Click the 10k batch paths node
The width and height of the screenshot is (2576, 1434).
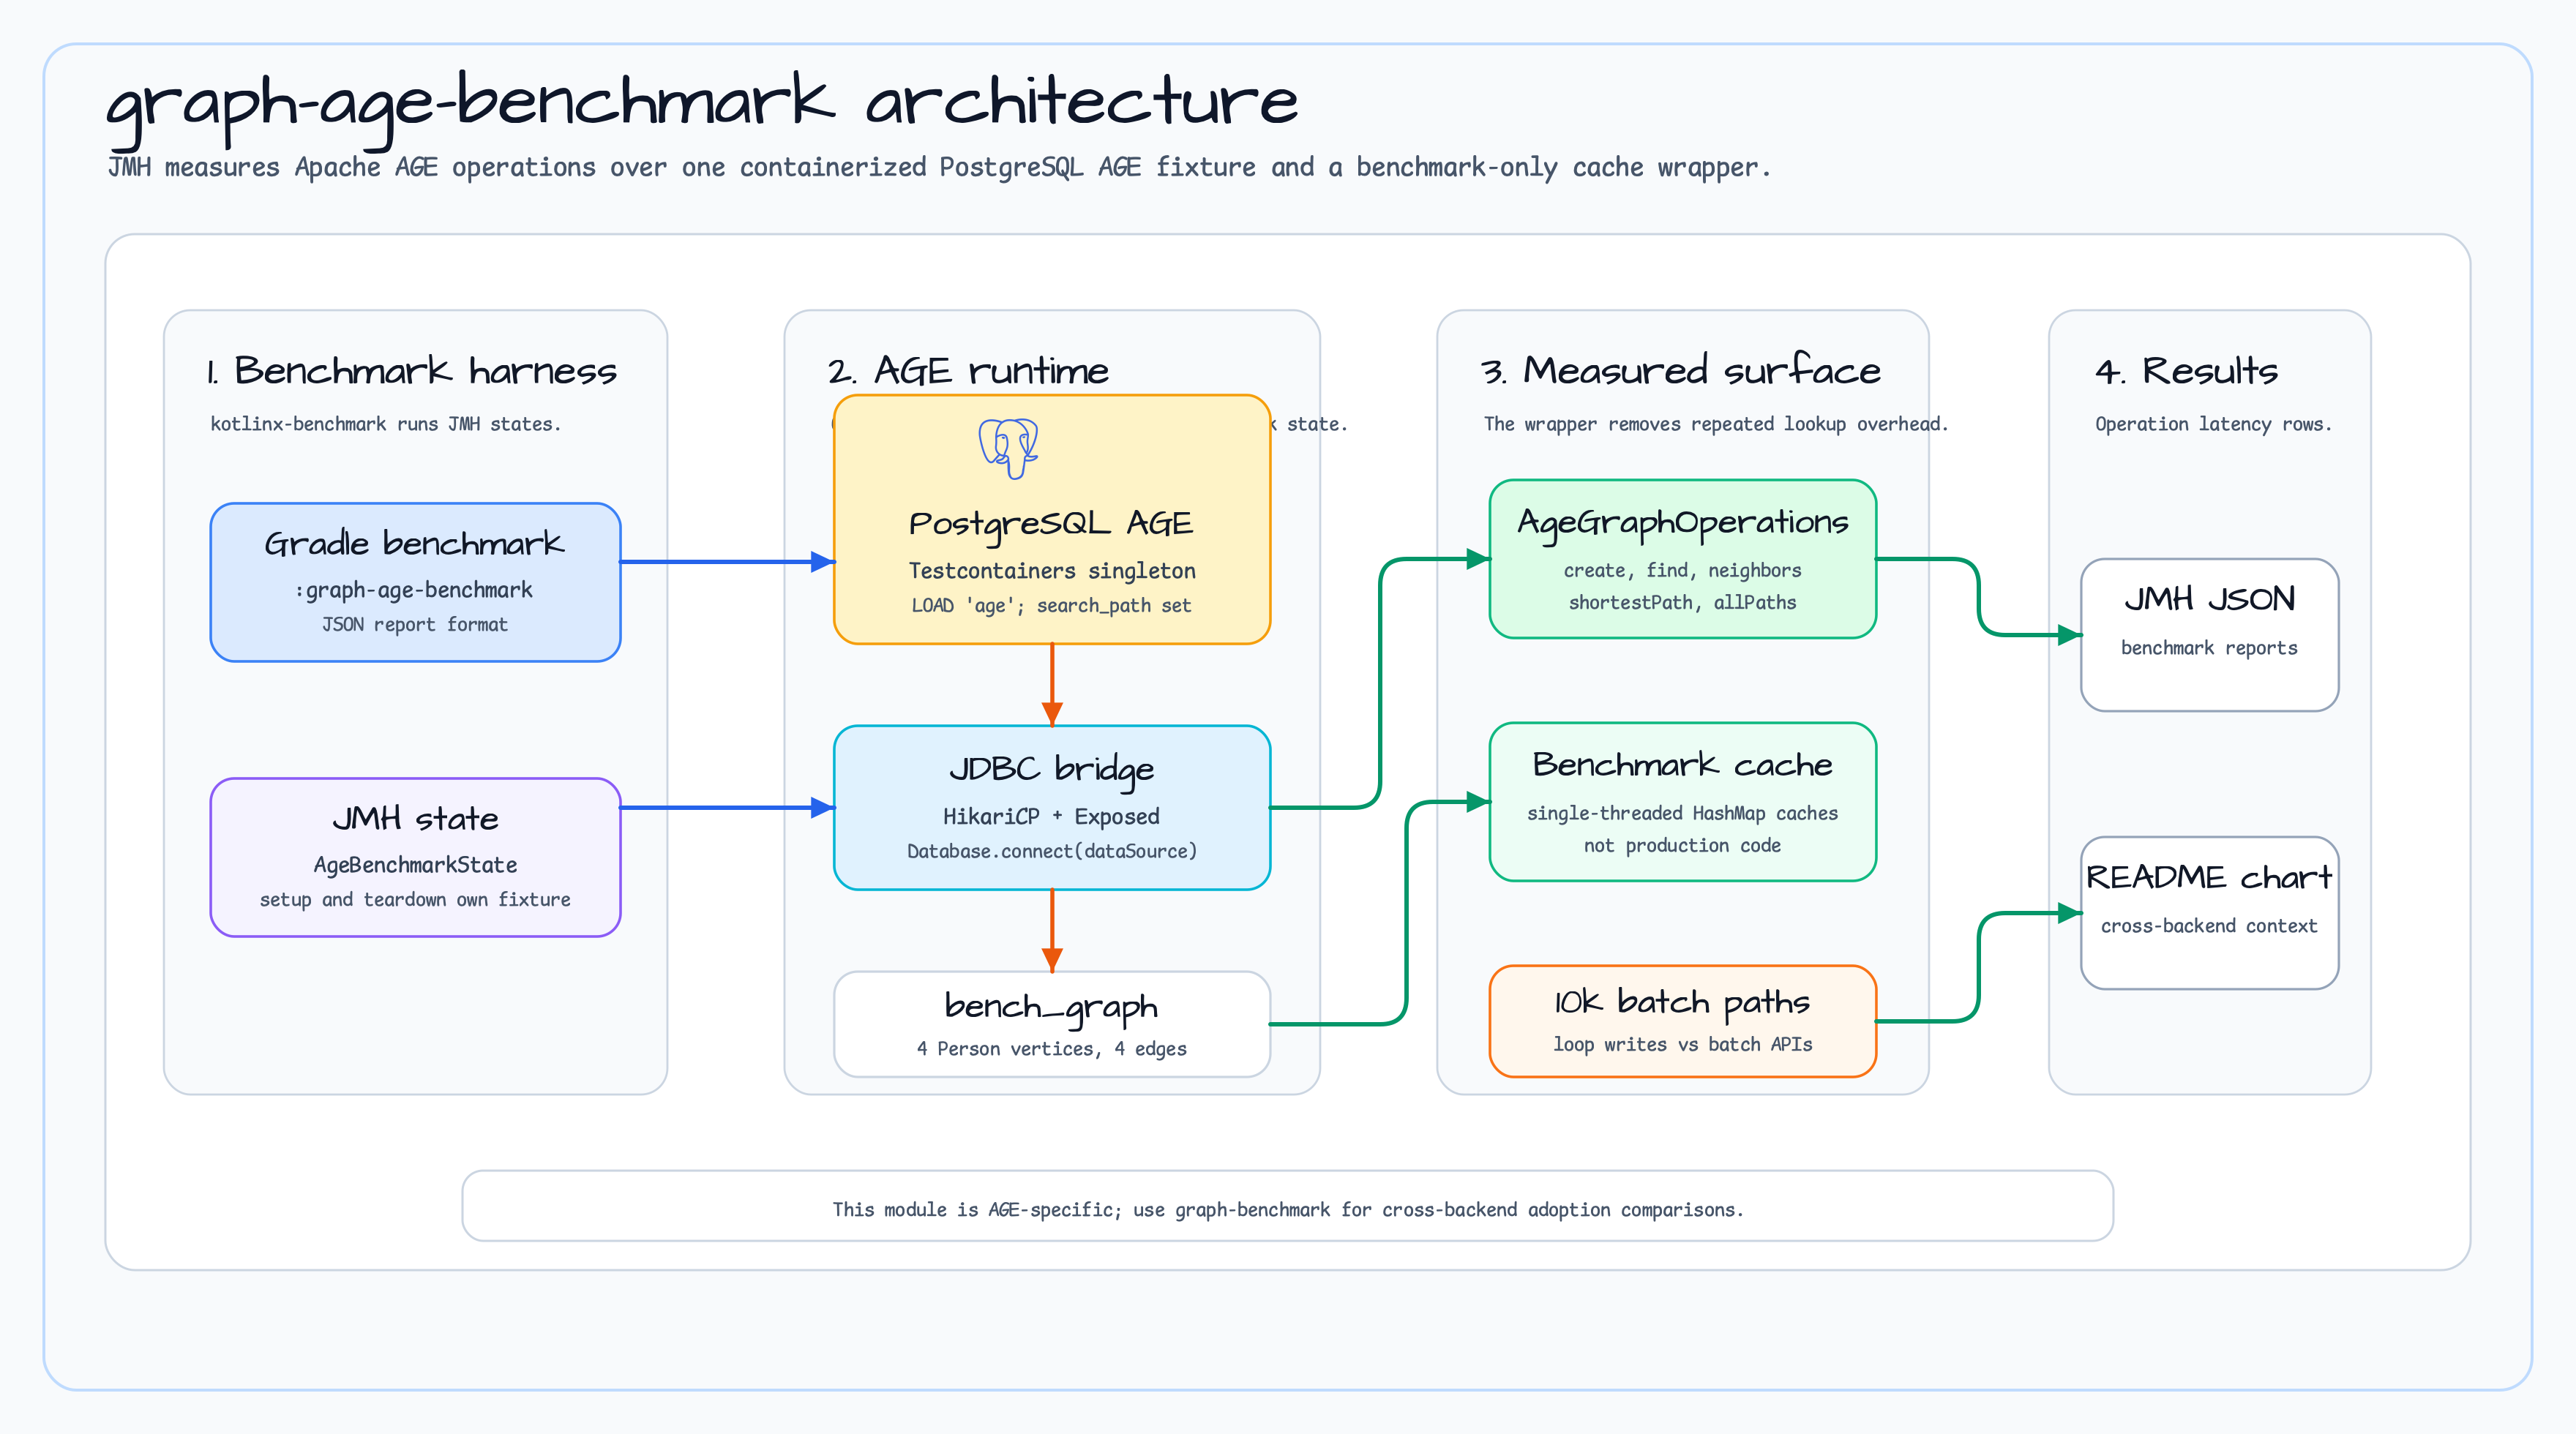(1682, 1021)
